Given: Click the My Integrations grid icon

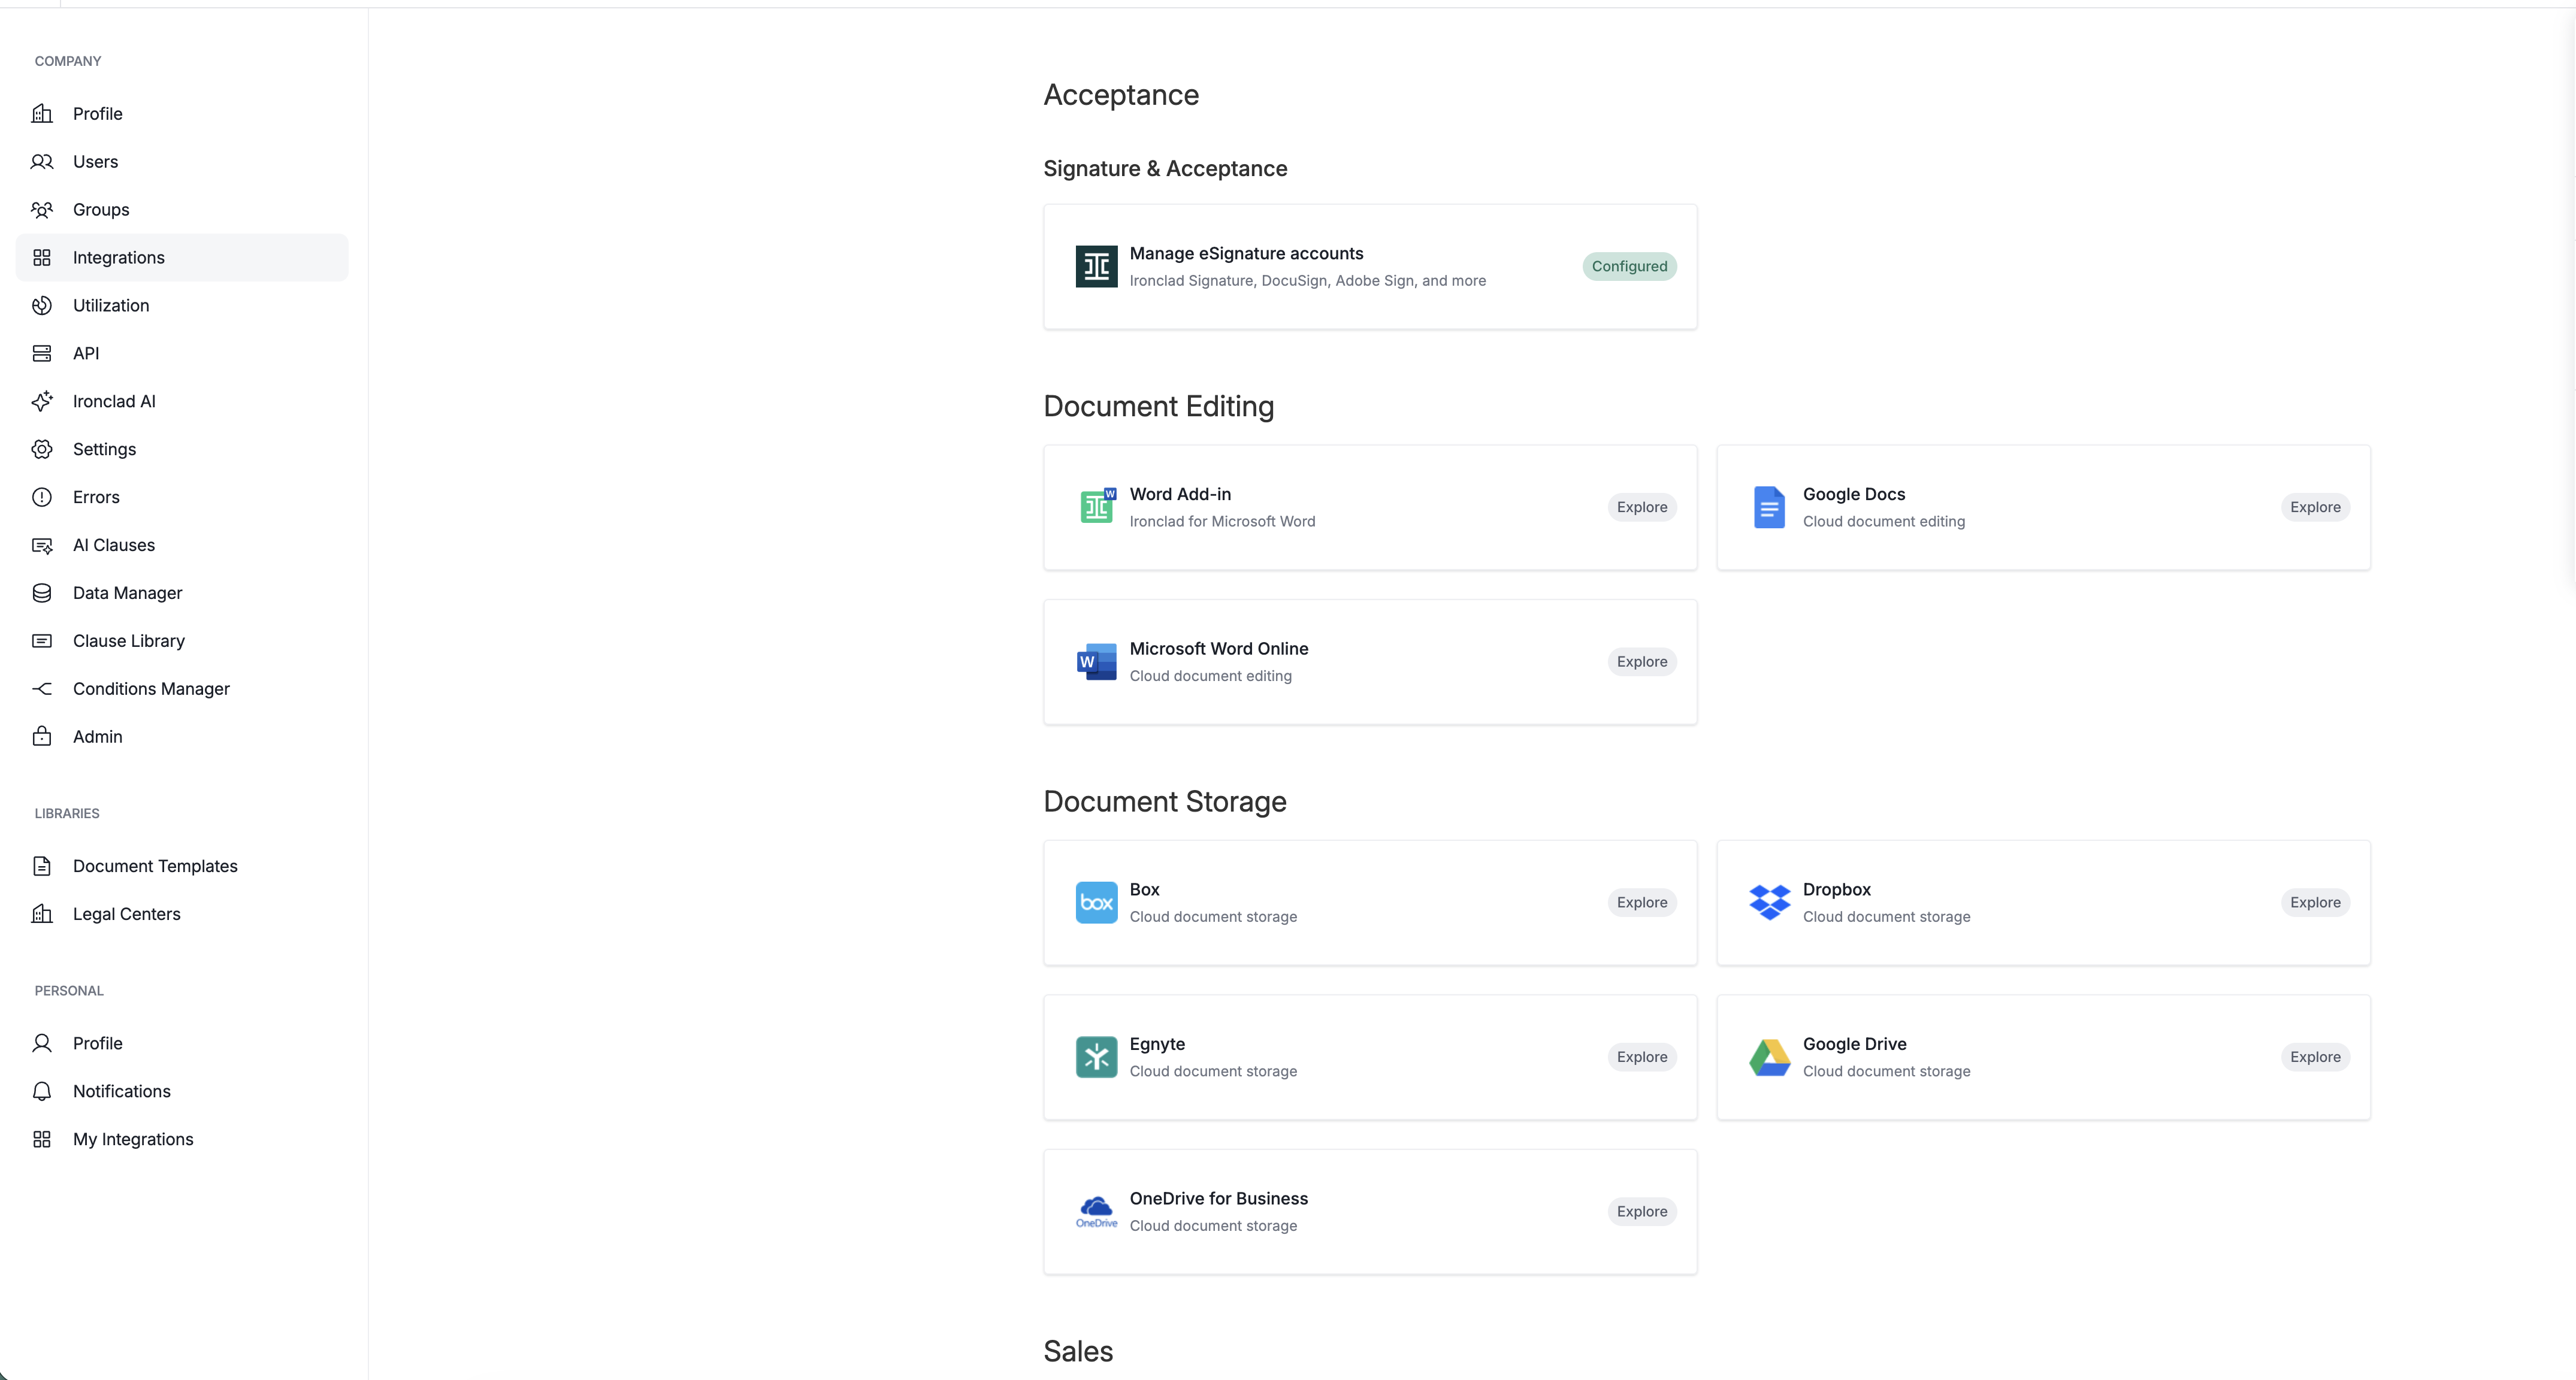Looking at the screenshot, I should (42, 1139).
